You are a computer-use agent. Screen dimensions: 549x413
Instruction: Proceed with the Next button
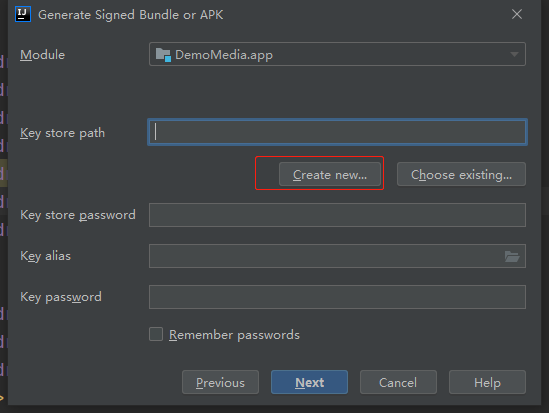[309, 382]
